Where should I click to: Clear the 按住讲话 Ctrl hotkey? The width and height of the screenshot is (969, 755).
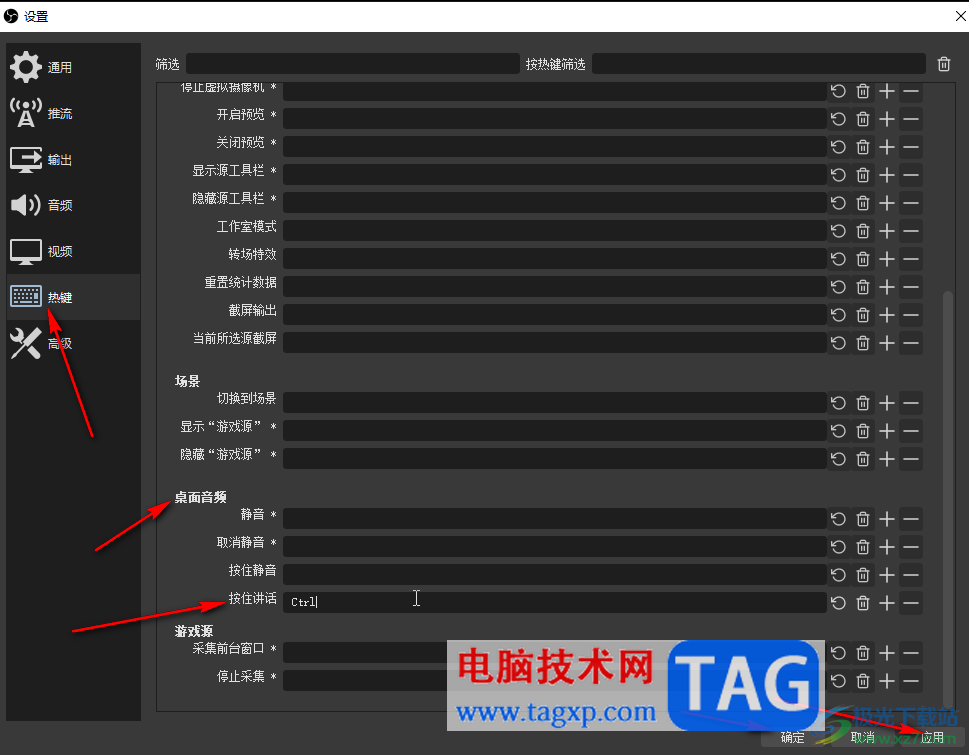pos(863,603)
